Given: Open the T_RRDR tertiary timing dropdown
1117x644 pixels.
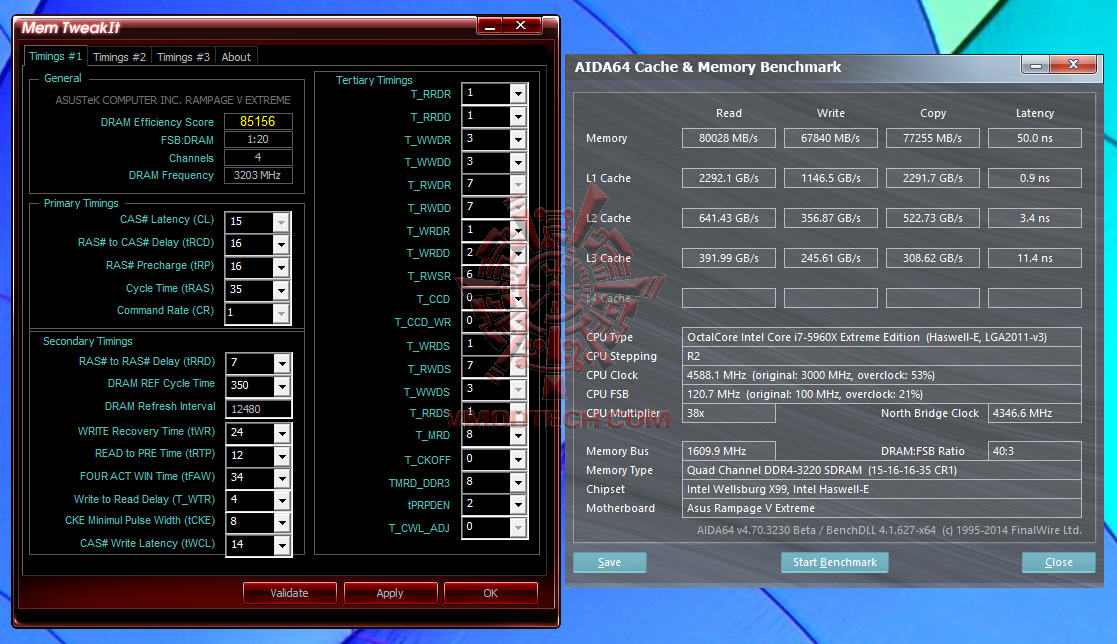Looking at the screenshot, I should click(518, 93).
